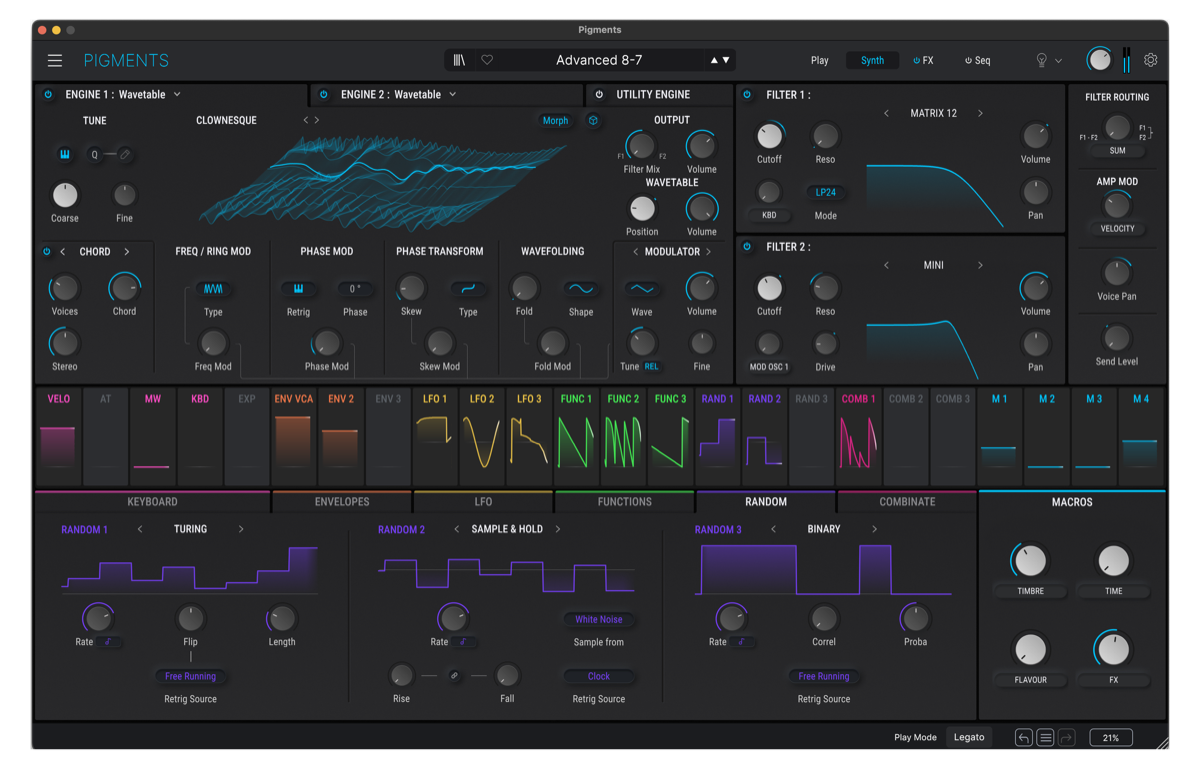Viewport: 1200px width, 769px height.
Task: Select the keyboard tracking icon in Tune section
Action: (64, 155)
